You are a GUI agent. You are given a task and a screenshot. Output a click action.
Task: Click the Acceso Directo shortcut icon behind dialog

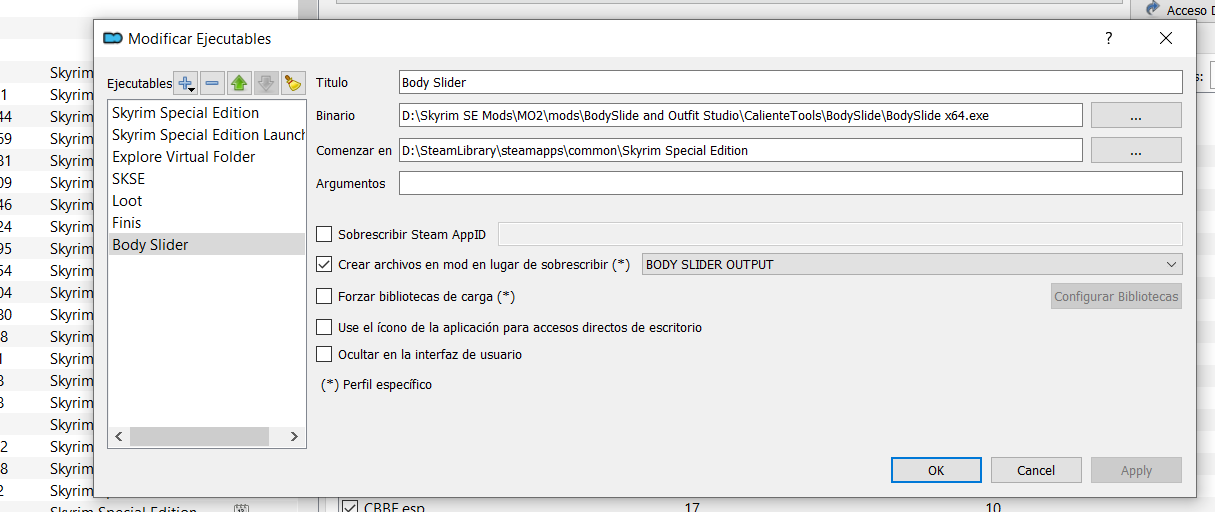(1151, 8)
